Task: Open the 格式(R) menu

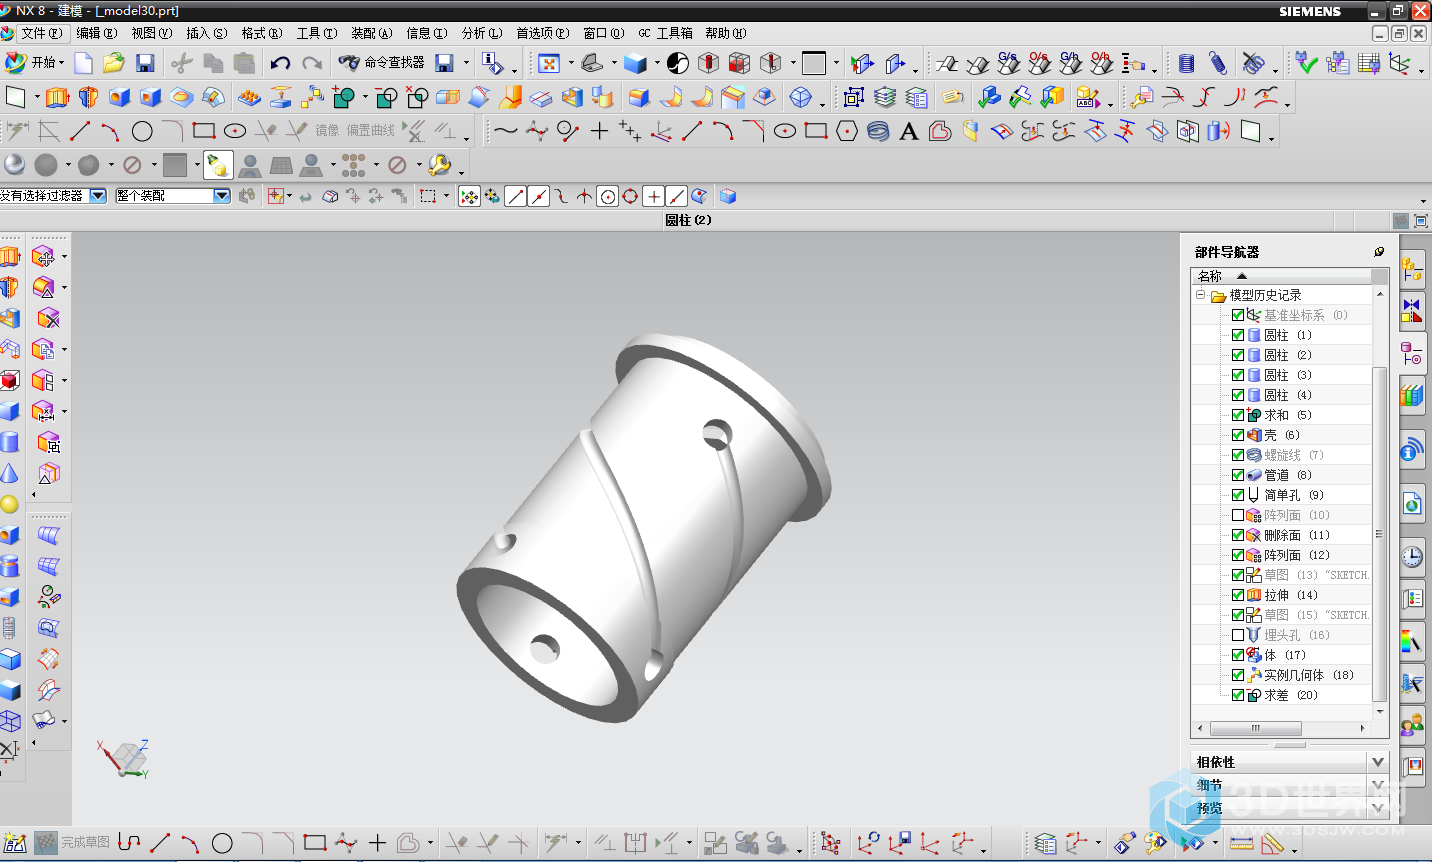Action: [262, 33]
